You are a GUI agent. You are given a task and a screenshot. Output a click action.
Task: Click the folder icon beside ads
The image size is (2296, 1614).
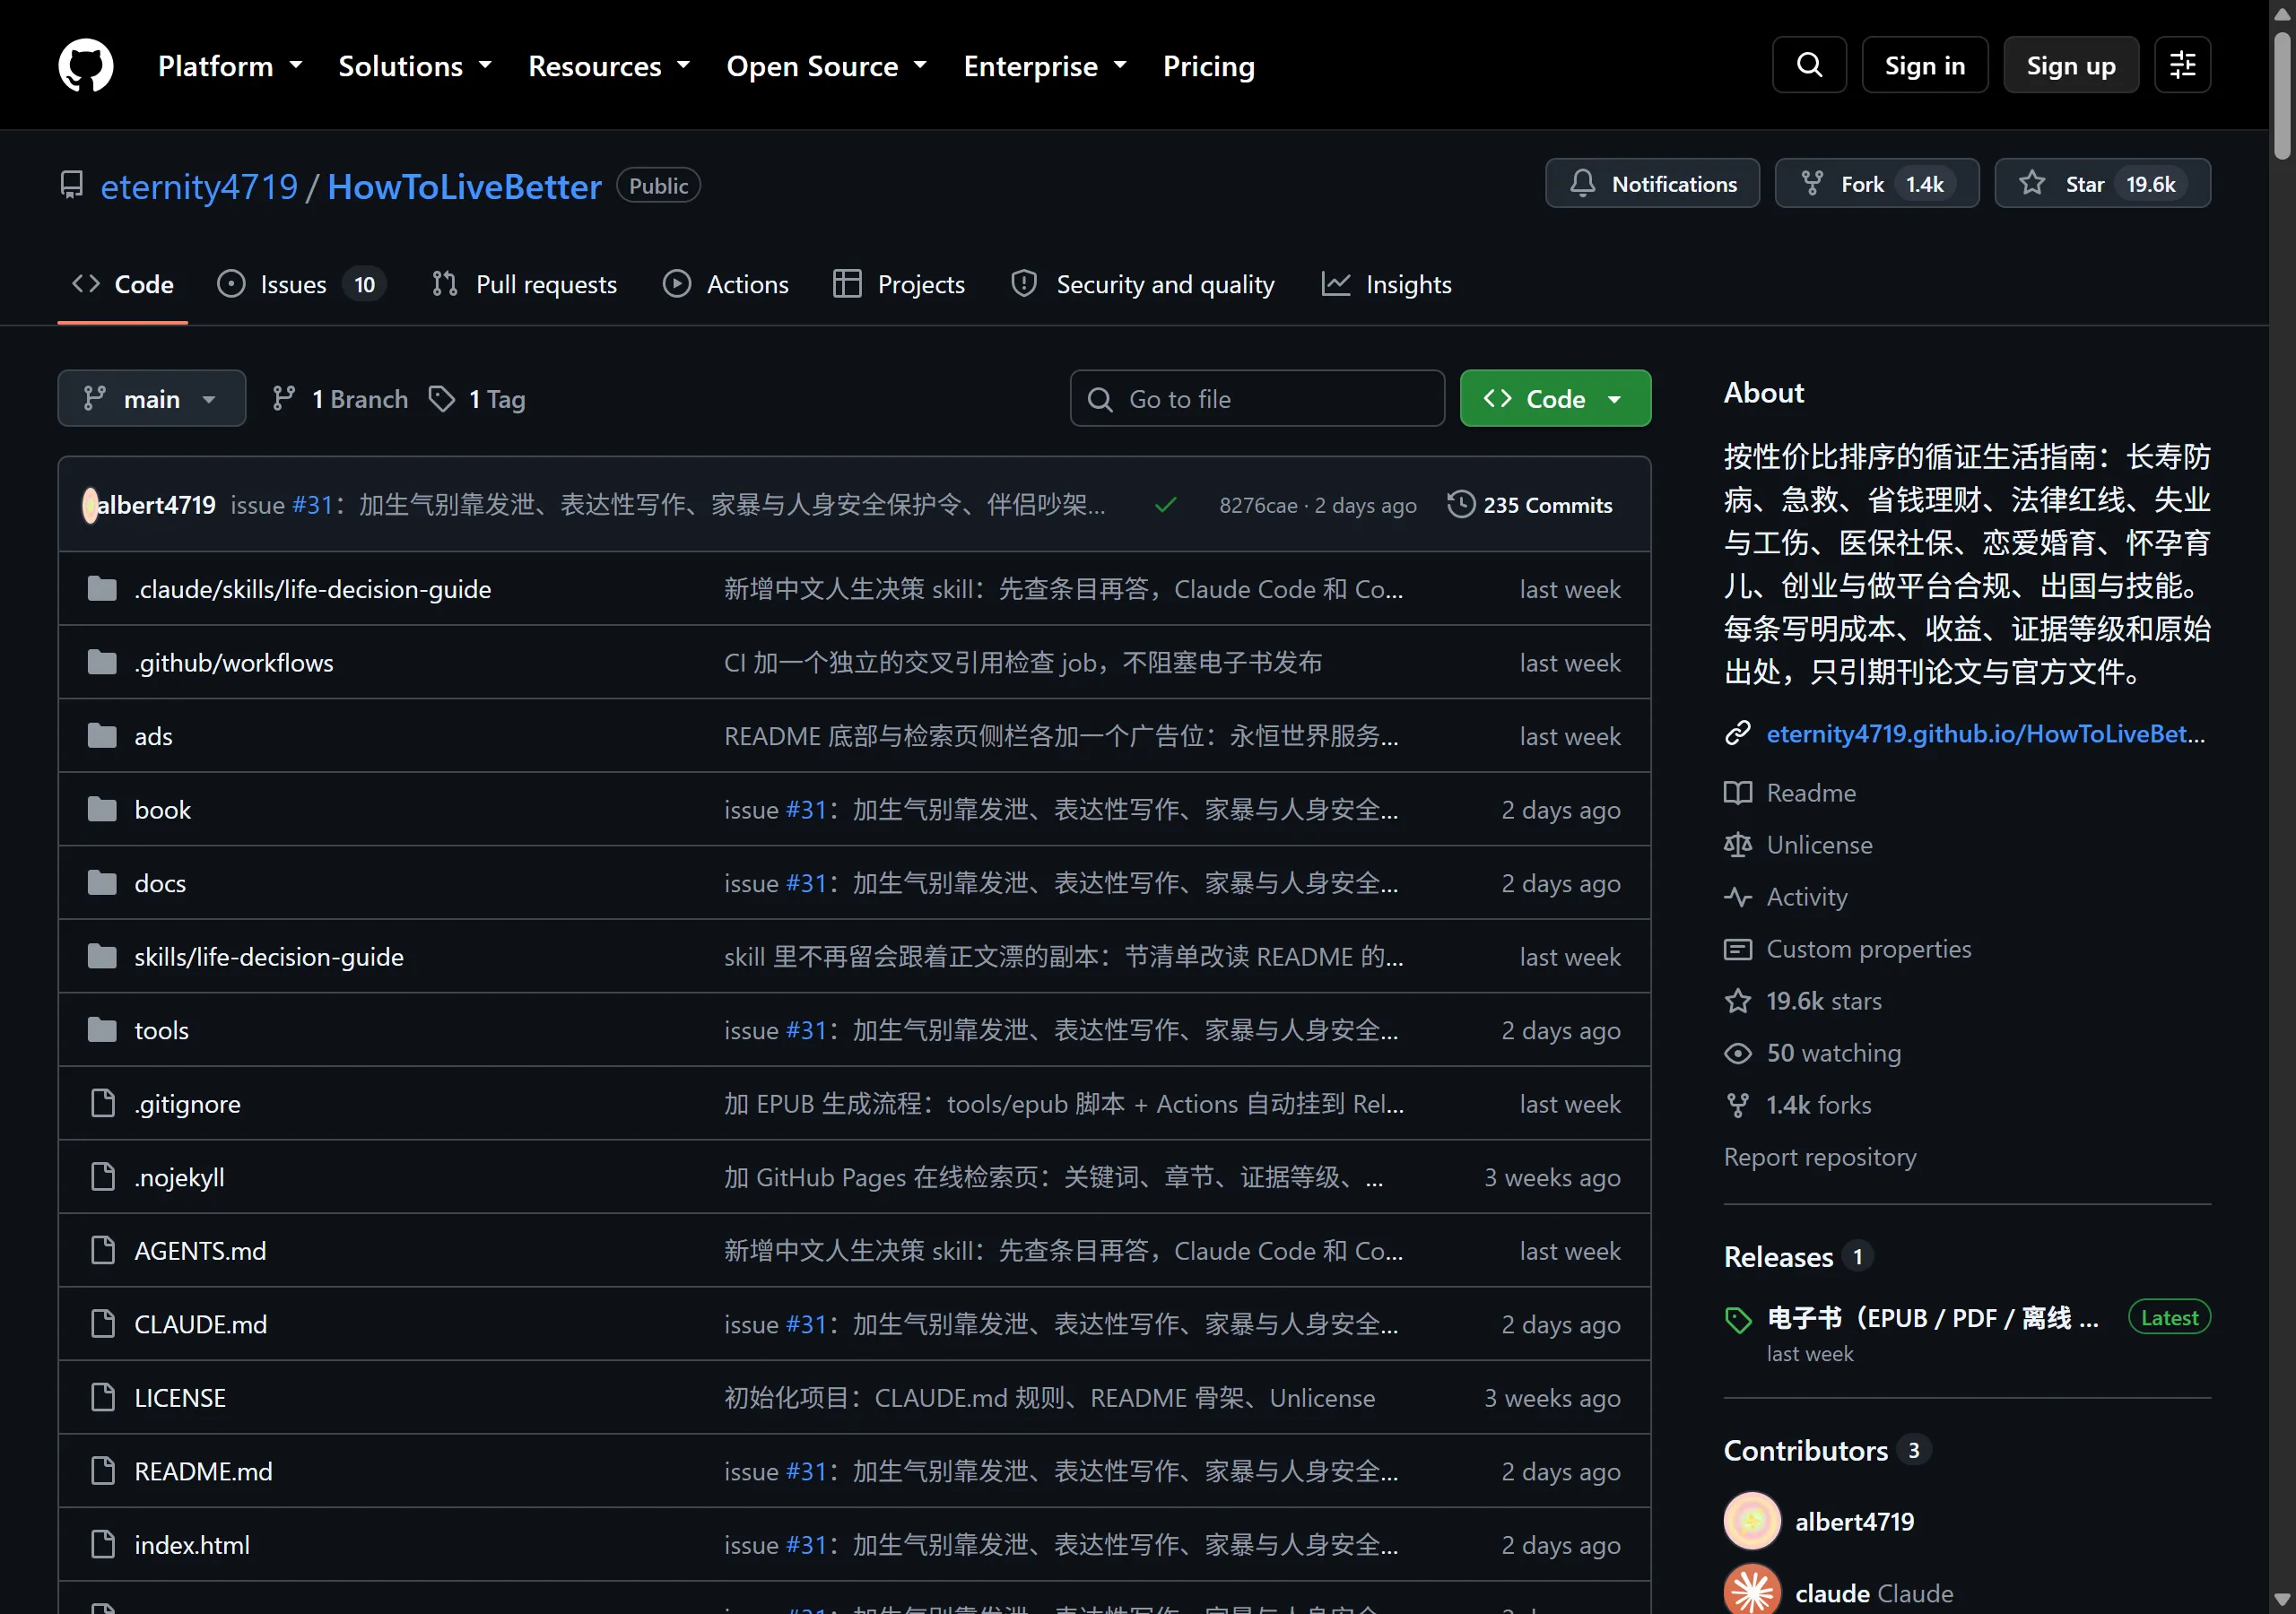[102, 736]
